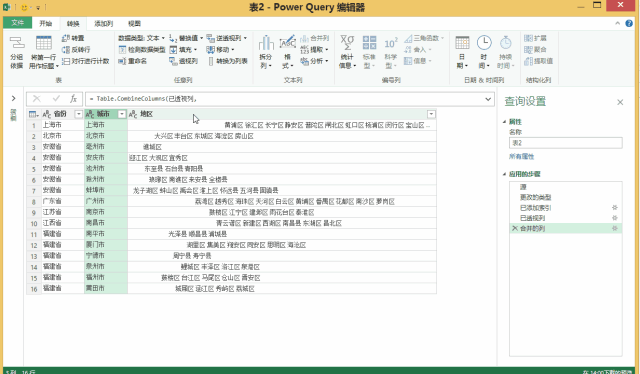The image size is (640, 374).
Task: Open the 城市 column filter dropdown
Action: point(122,114)
